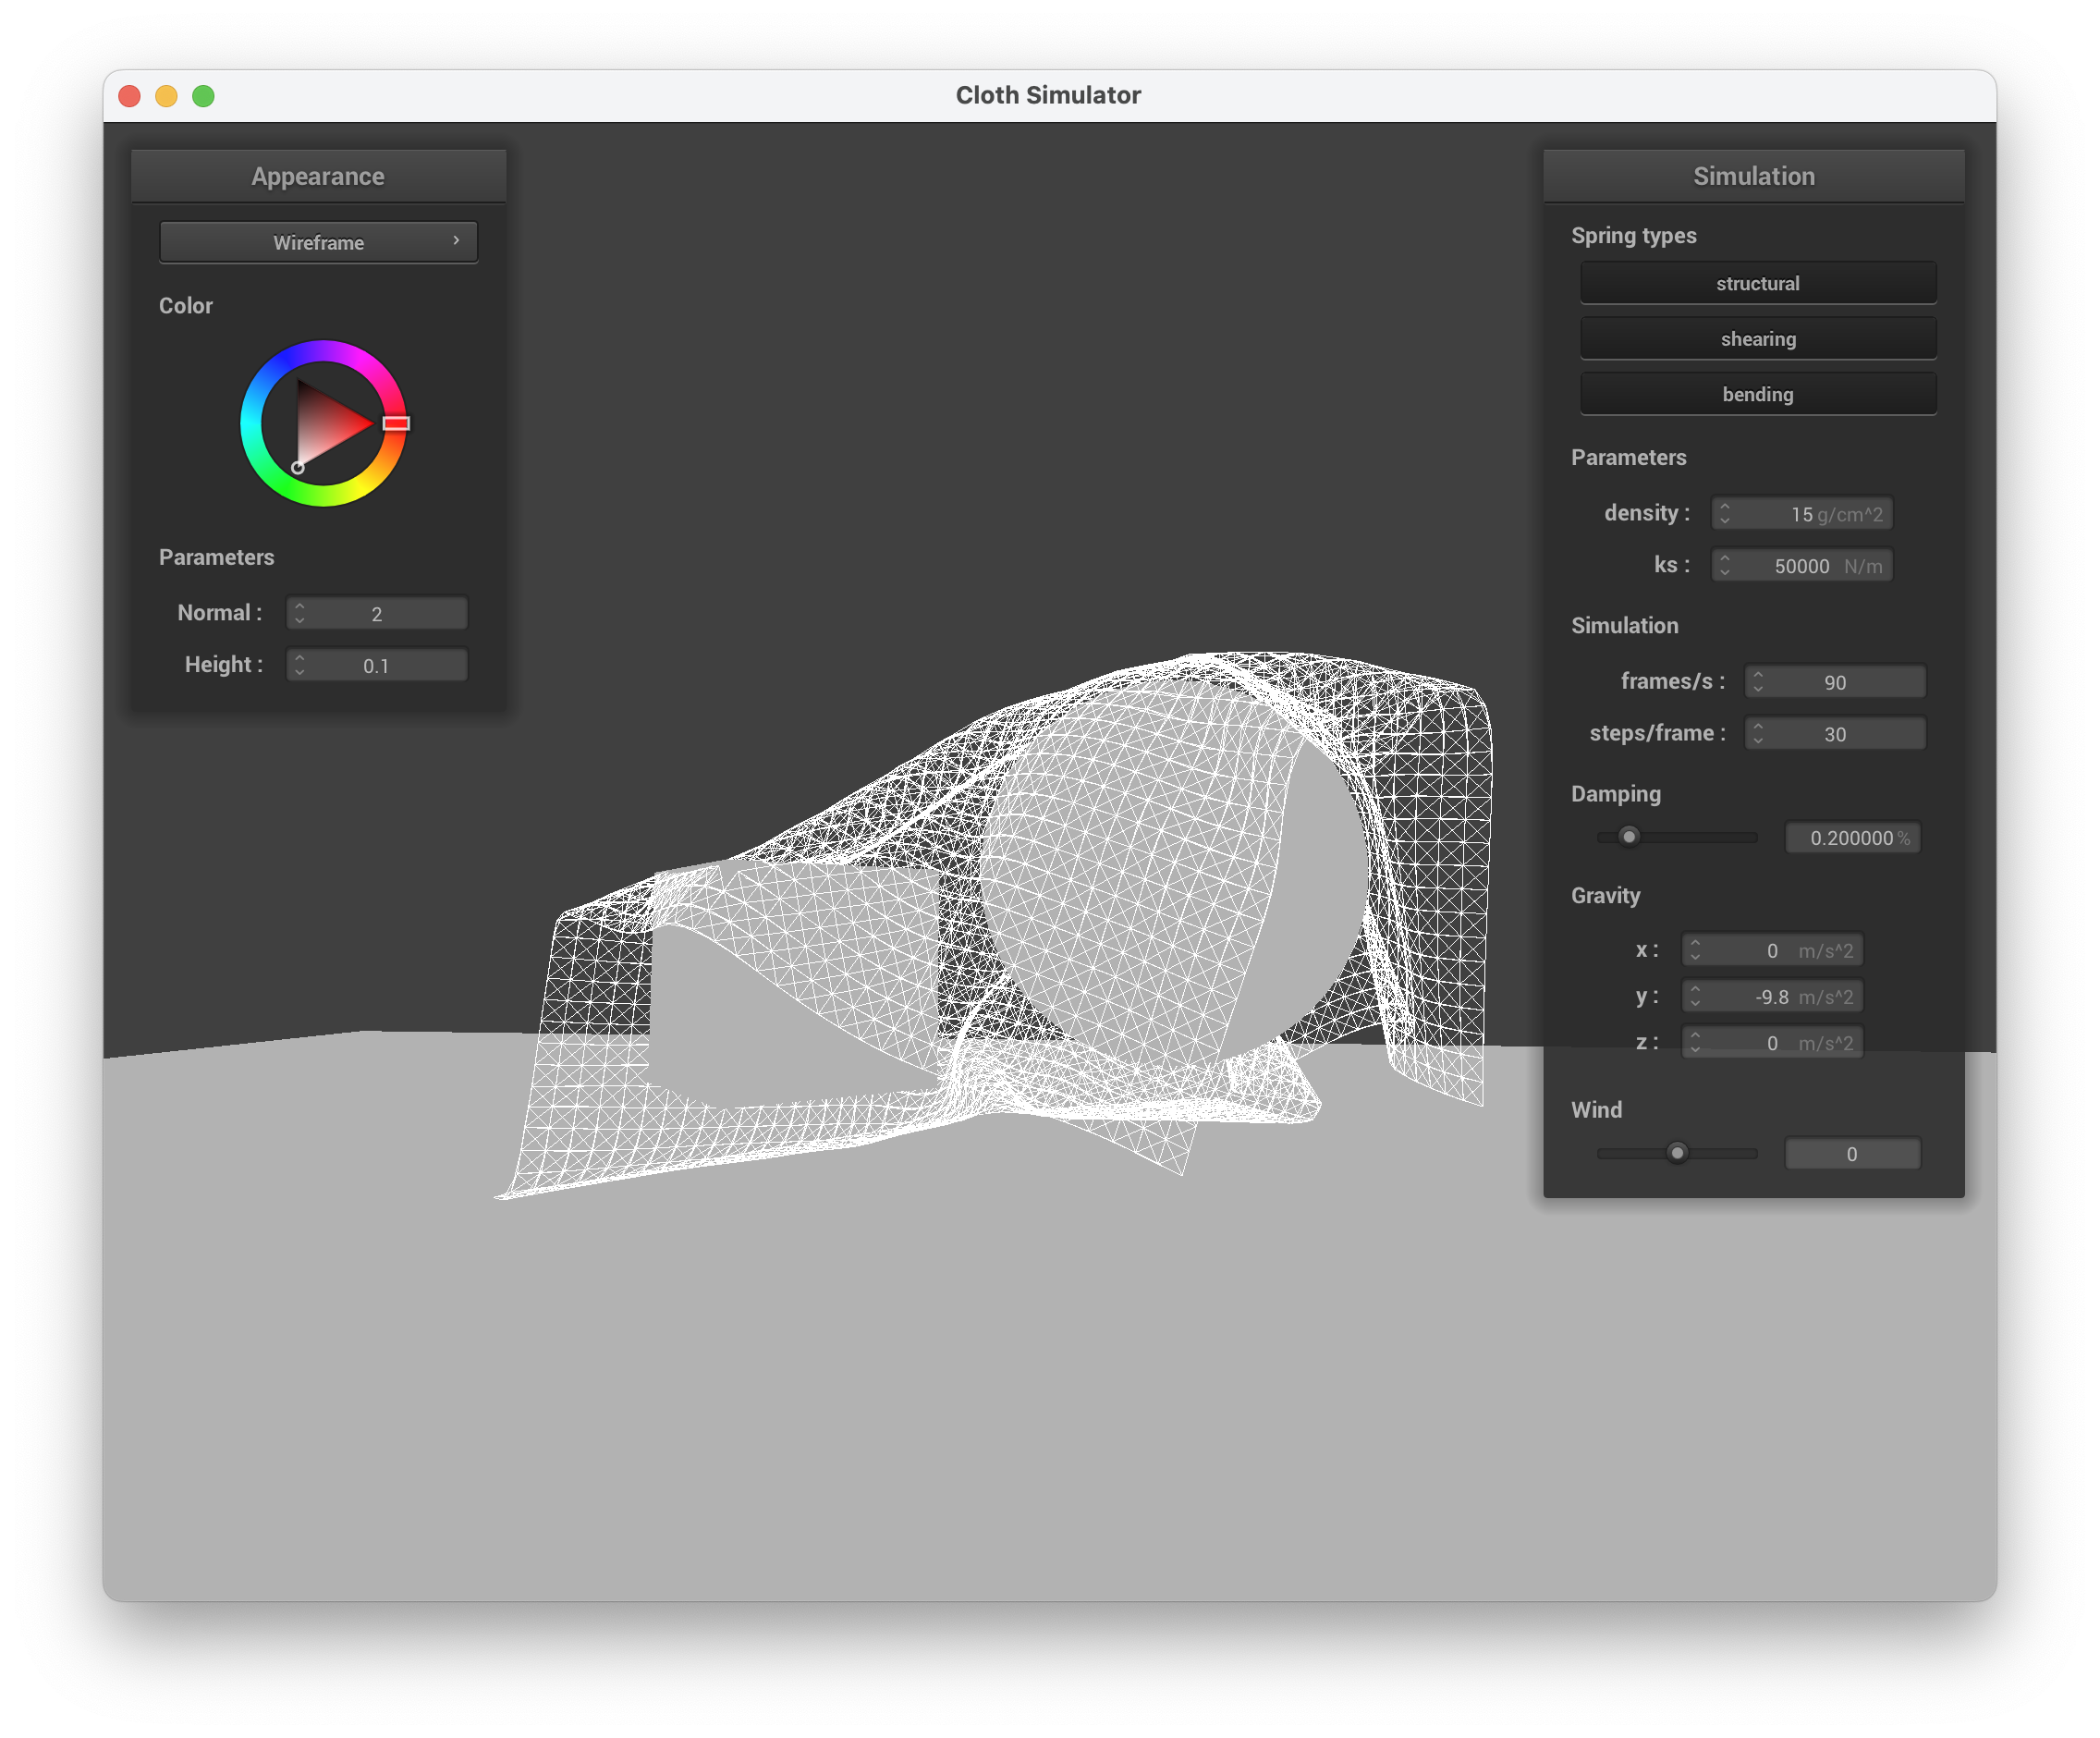Image resolution: width=2100 pixels, height=1738 pixels.
Task: Click the steps/frame stepper arrows
Action: tap(1757, 734)
